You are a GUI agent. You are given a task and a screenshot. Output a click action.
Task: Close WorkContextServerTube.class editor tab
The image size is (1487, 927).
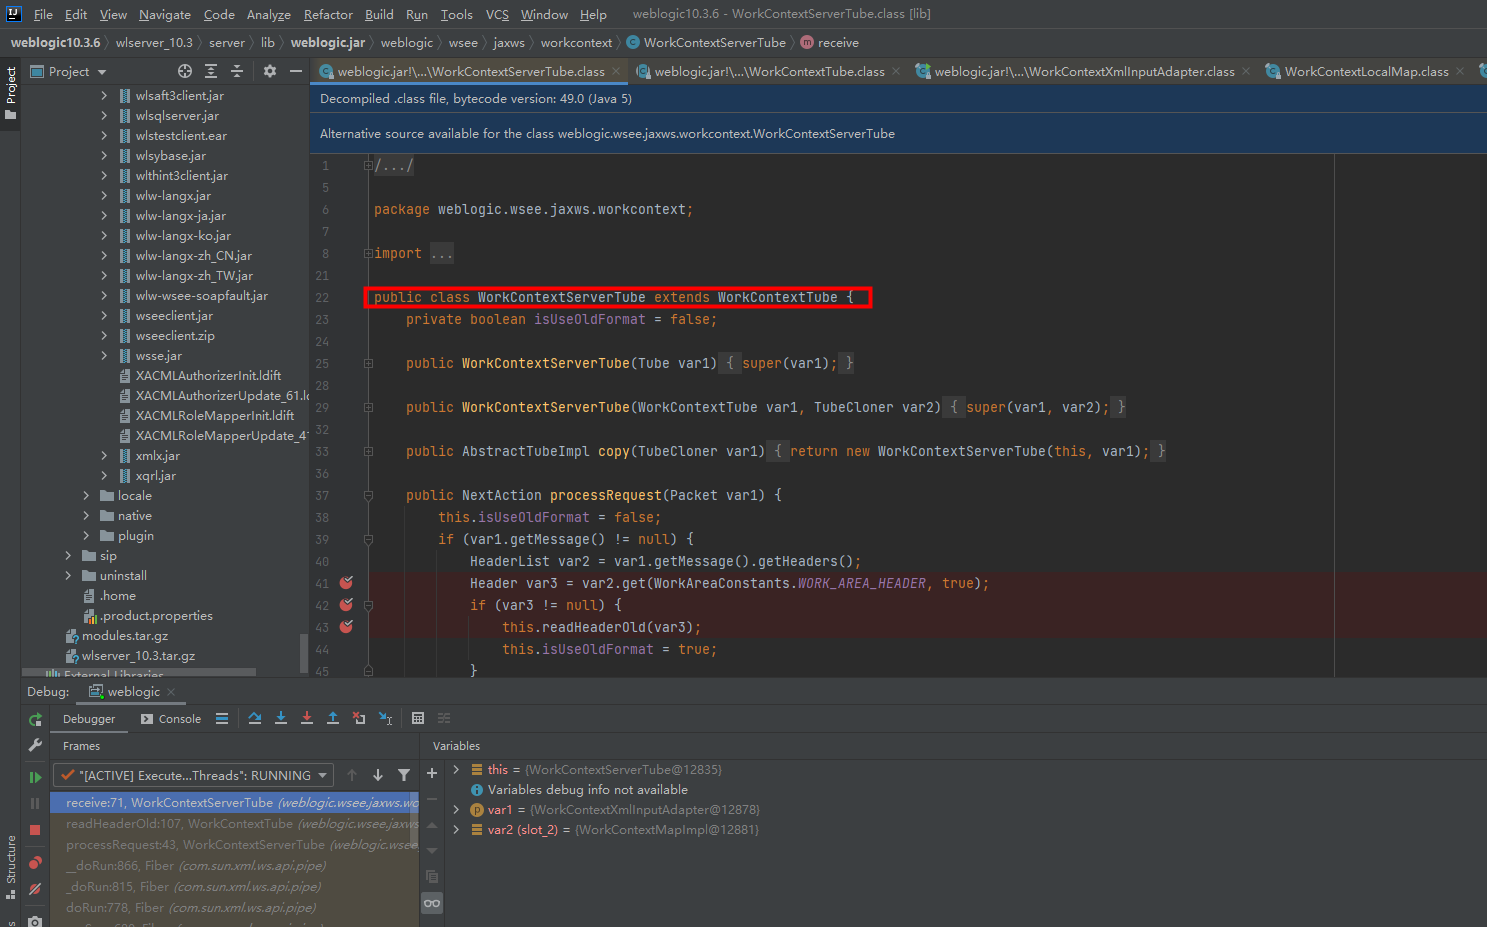tap(616, 71)
